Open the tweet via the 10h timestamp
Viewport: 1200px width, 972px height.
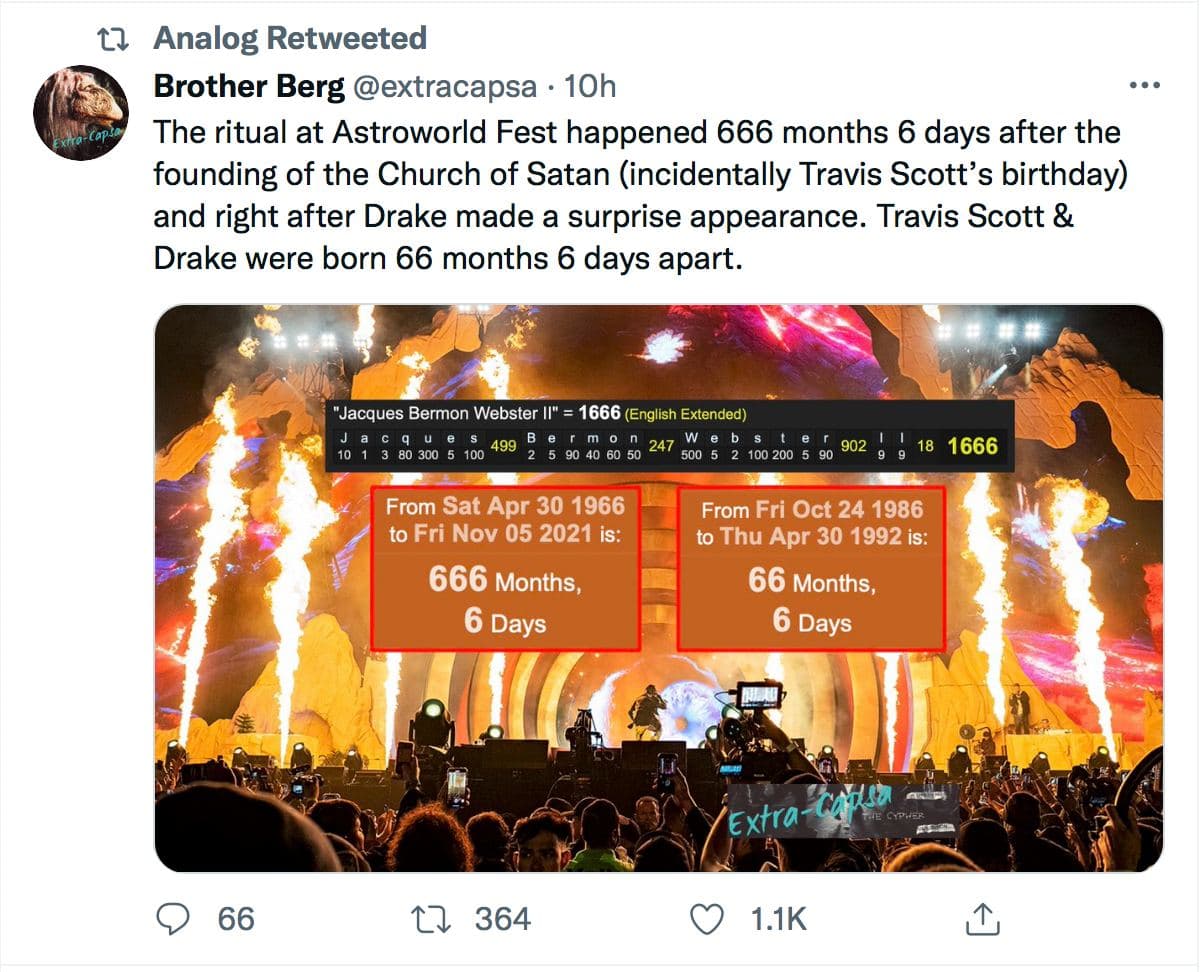tap(590, 87)
